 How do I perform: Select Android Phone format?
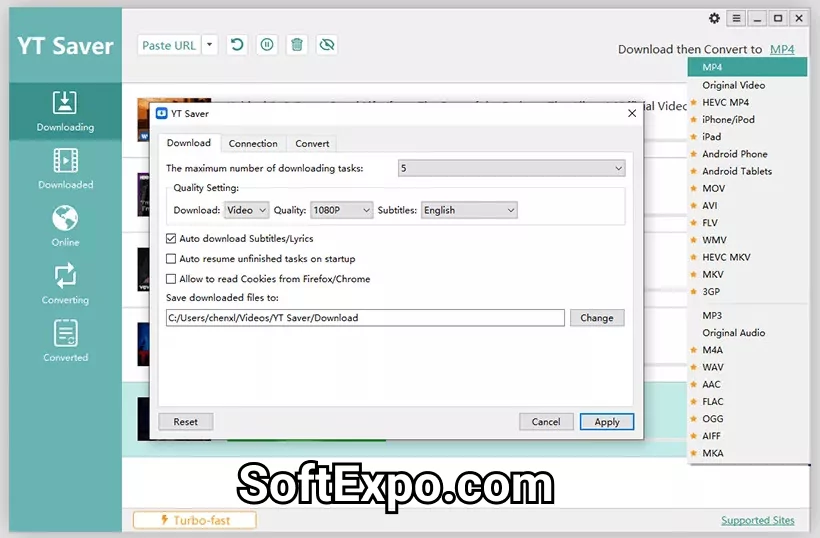pyautogui.click(x=747, y=154)
